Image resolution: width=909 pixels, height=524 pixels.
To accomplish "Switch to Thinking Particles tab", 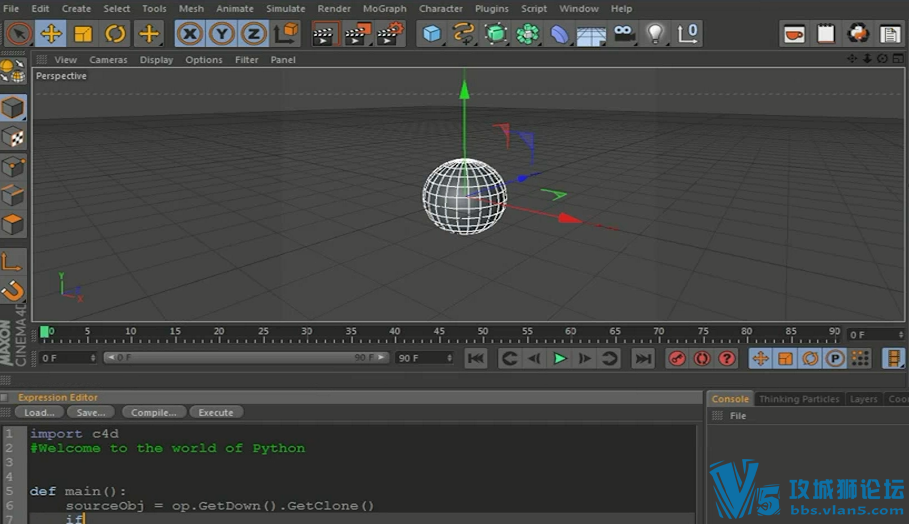I will (799, 399).
